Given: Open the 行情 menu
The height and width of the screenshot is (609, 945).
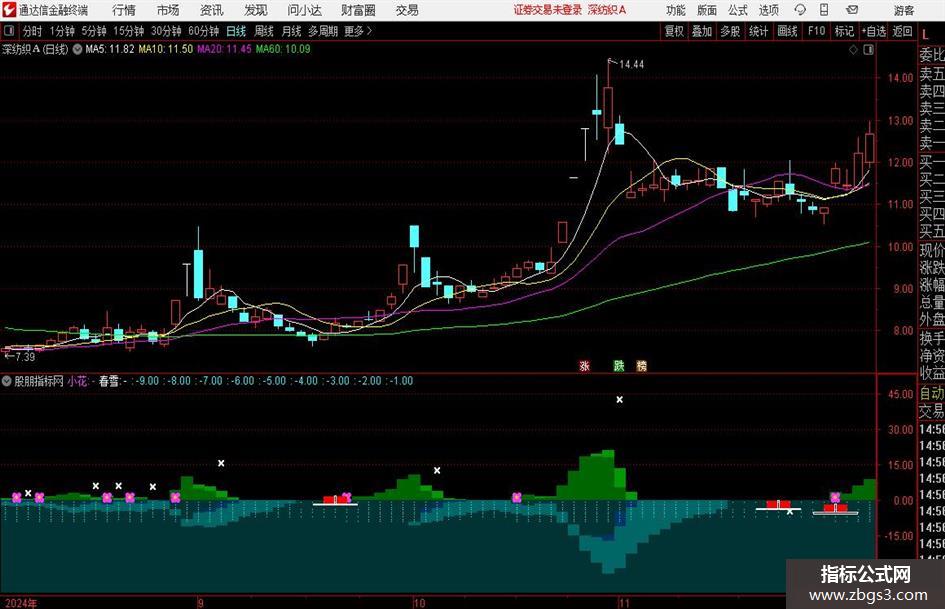Looking at the screenshot, I should [124, 10].
